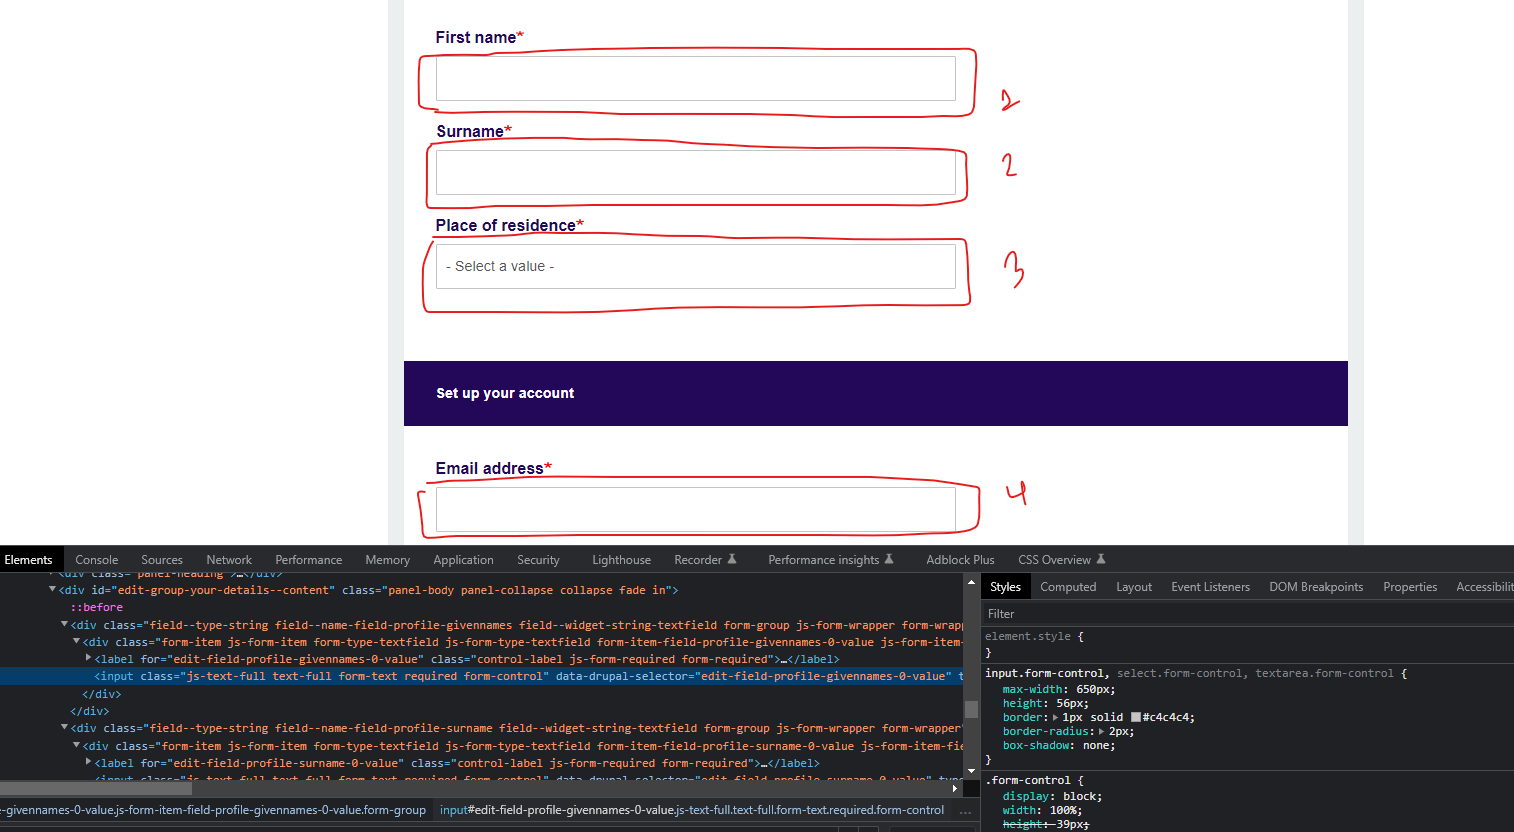Collapse the edit-group-your-details--content div
Viewport: 1514px width, 832px height.
tap(52, 589)
